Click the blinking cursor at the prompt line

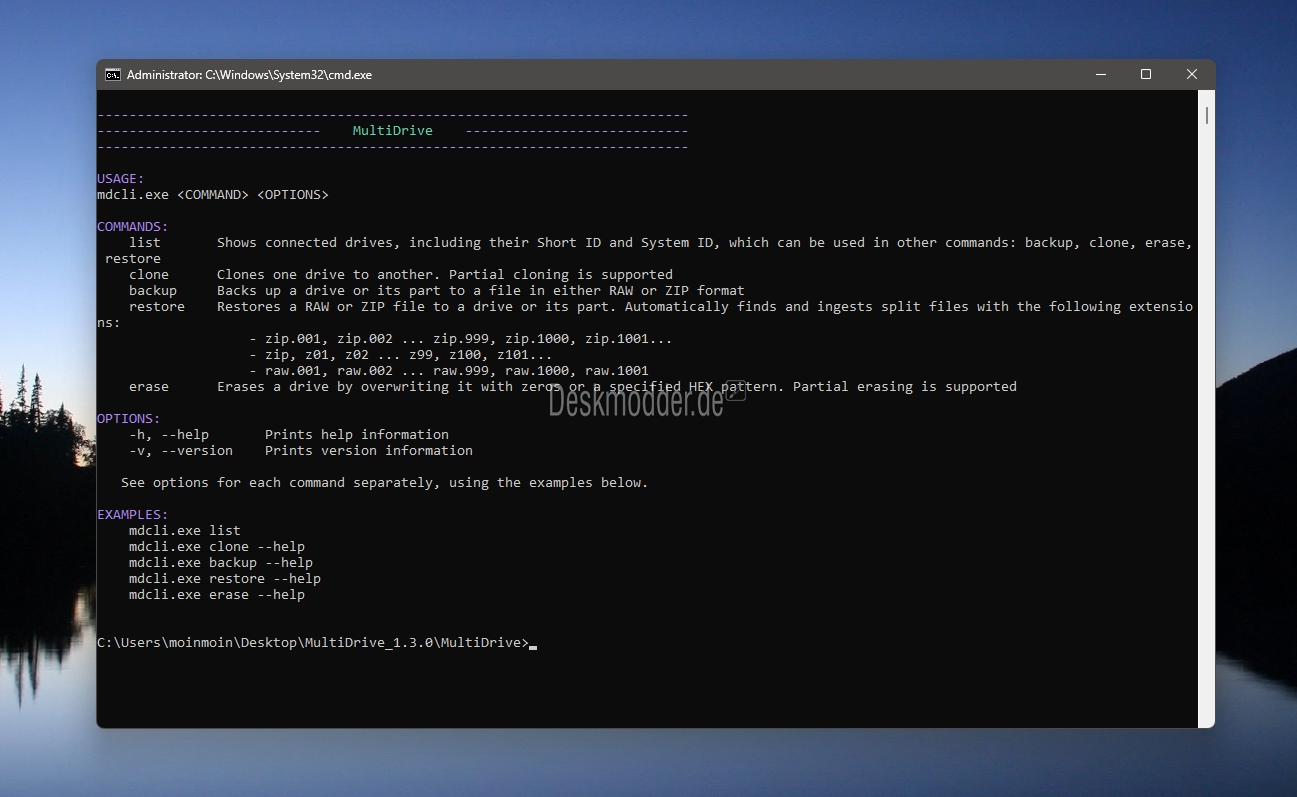[x=533, y=644]
